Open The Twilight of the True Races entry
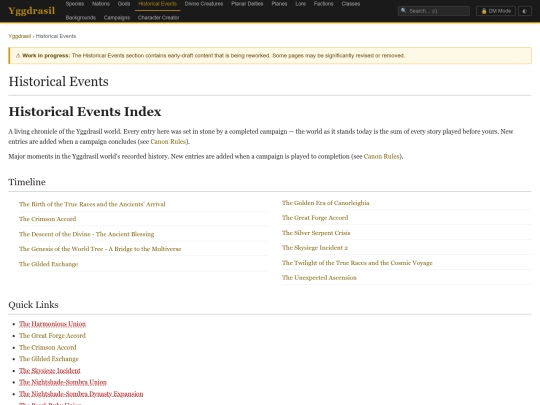540x405 pixels. [x=357, y=263]
